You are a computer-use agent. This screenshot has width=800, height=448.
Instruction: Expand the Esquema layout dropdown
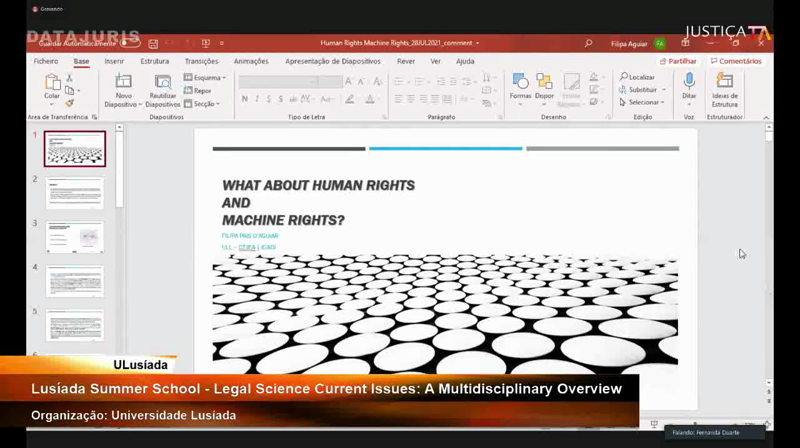coord(206,77)
